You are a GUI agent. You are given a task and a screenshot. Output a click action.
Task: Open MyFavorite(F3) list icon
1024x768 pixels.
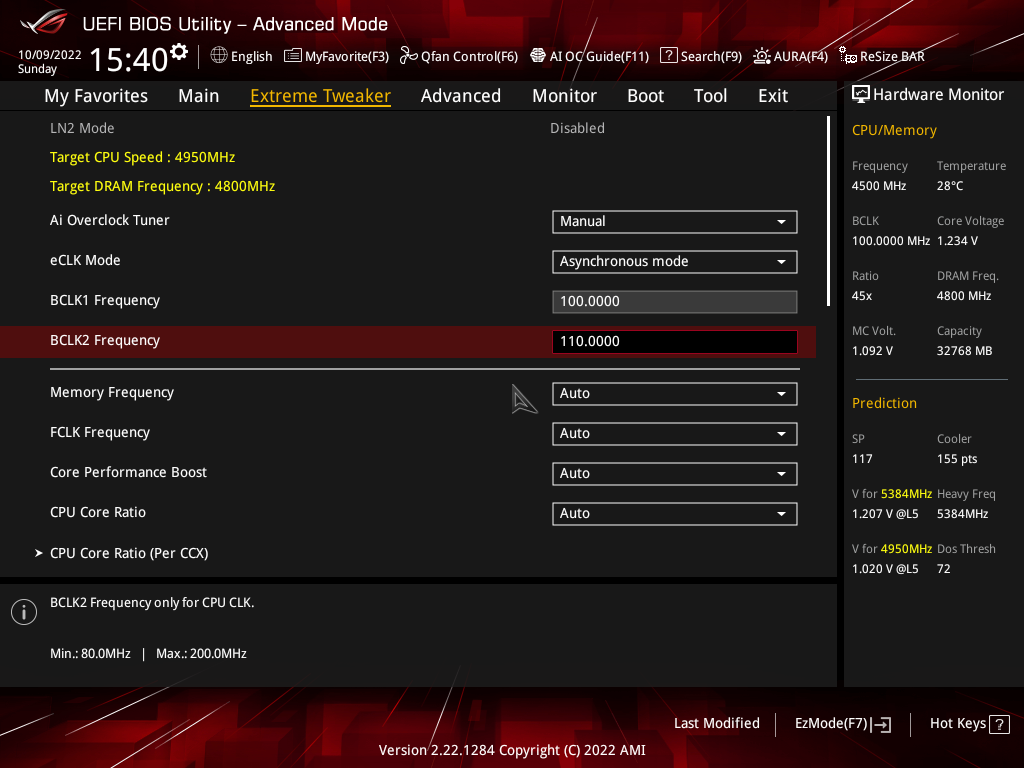293,56
